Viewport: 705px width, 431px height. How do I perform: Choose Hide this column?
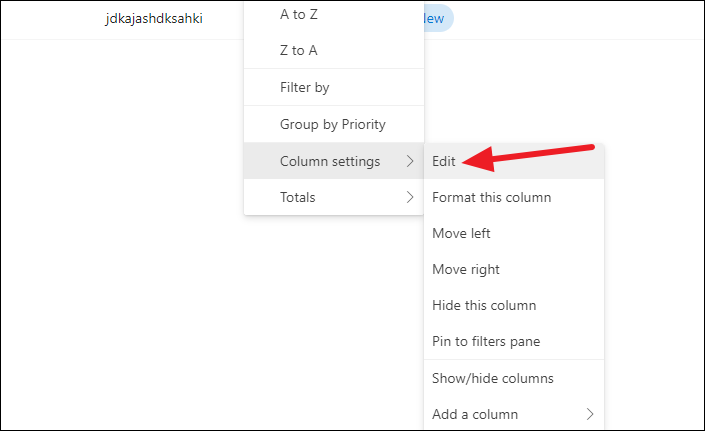(484, 305)
